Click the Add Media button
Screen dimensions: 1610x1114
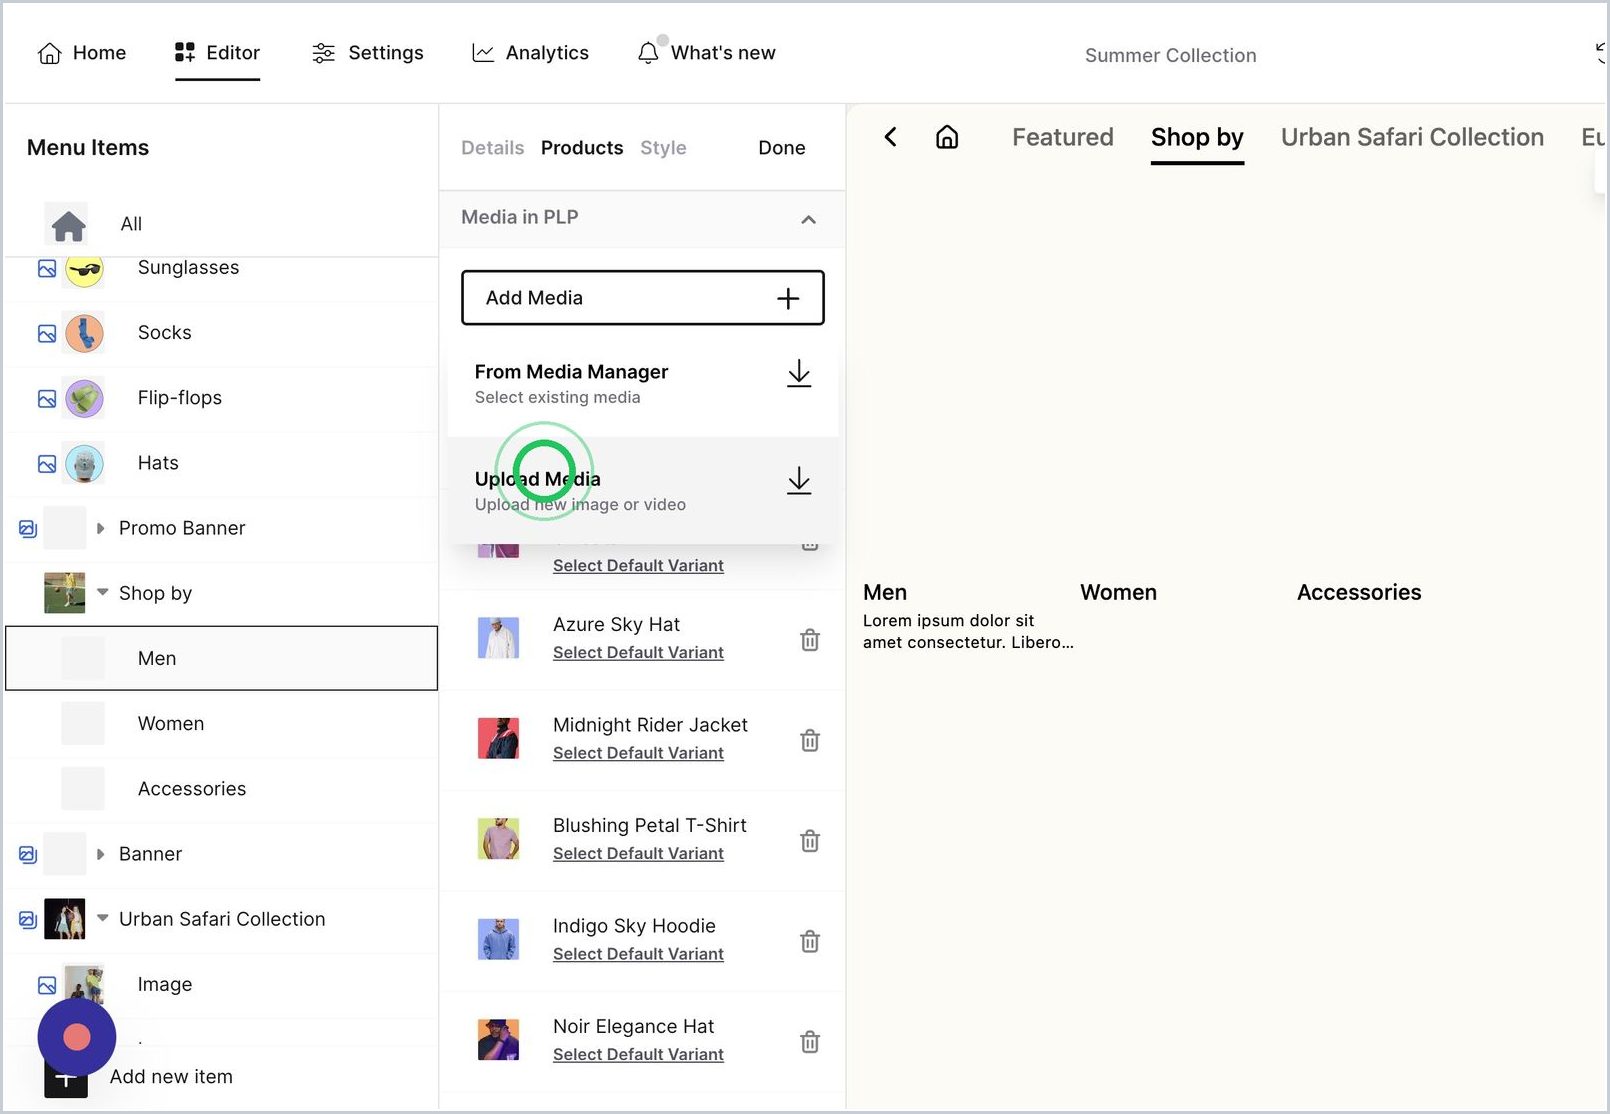[643, 298]
